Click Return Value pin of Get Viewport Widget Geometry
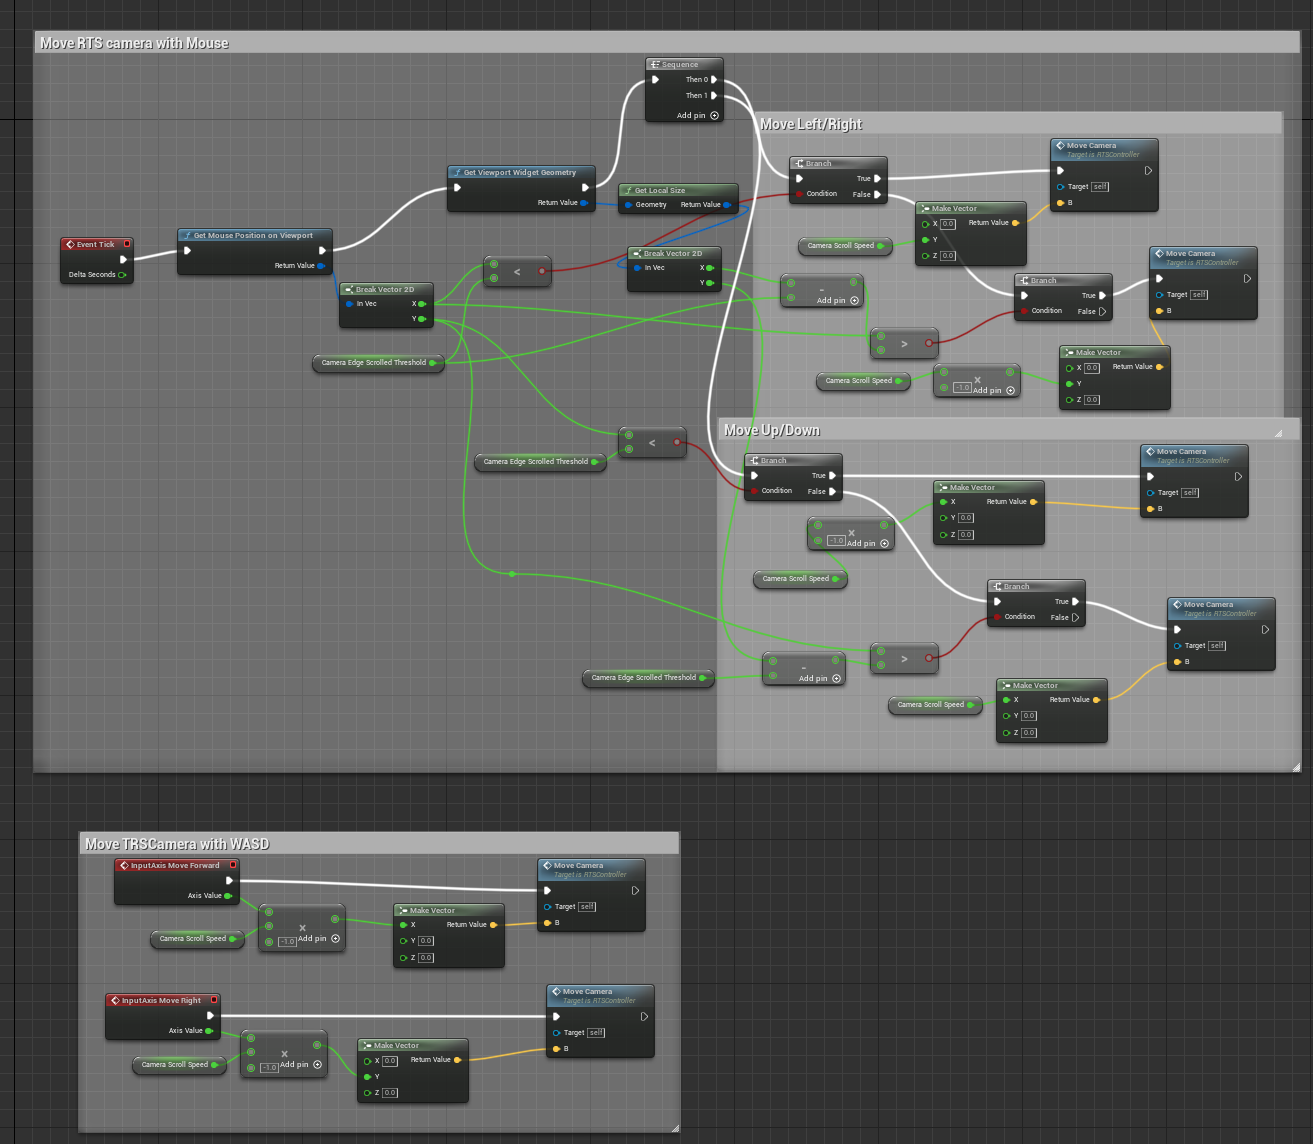 tap(584, 203)
